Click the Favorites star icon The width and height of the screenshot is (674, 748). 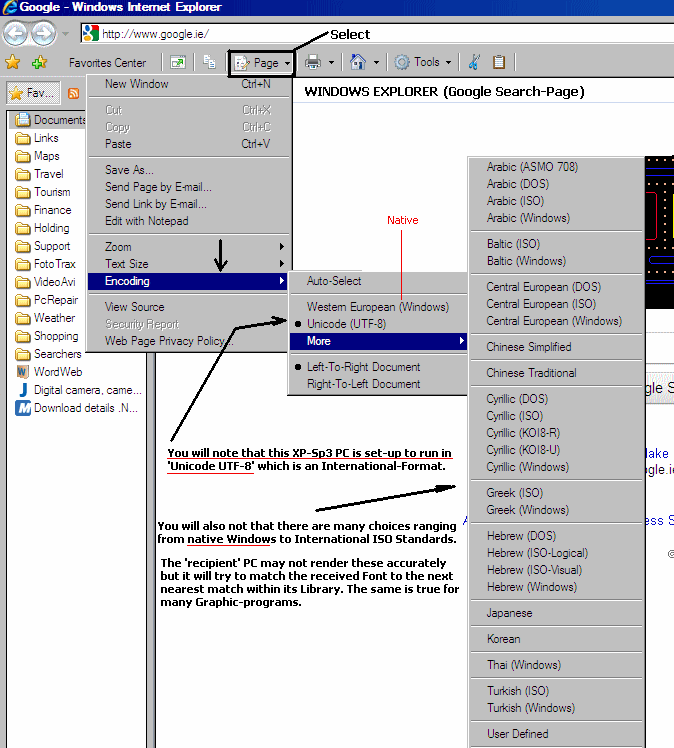(13, 62)
